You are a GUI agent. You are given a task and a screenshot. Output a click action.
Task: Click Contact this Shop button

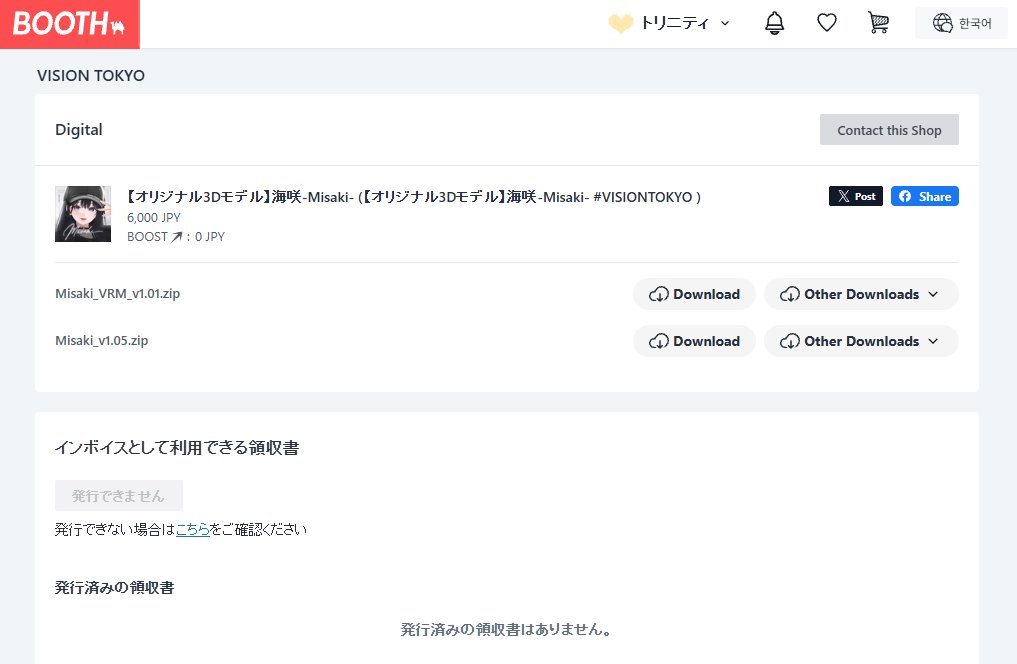[889, 130]
